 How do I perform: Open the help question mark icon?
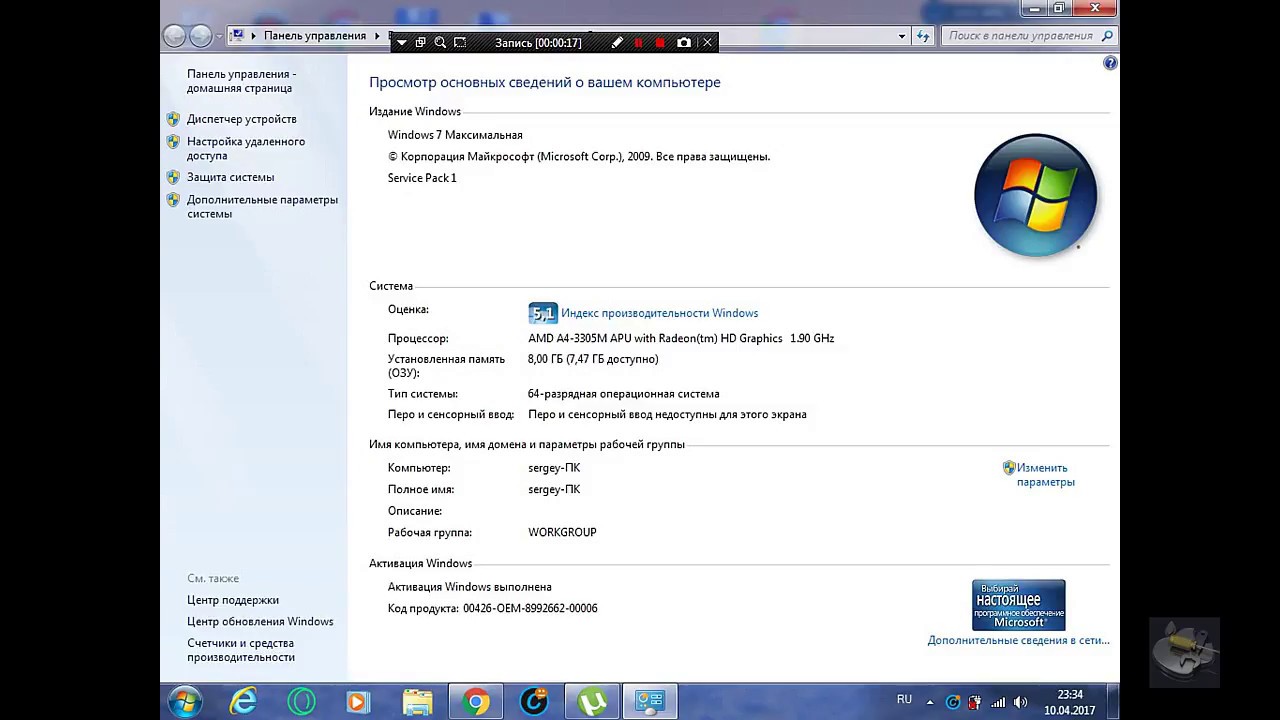(1110, 63)
